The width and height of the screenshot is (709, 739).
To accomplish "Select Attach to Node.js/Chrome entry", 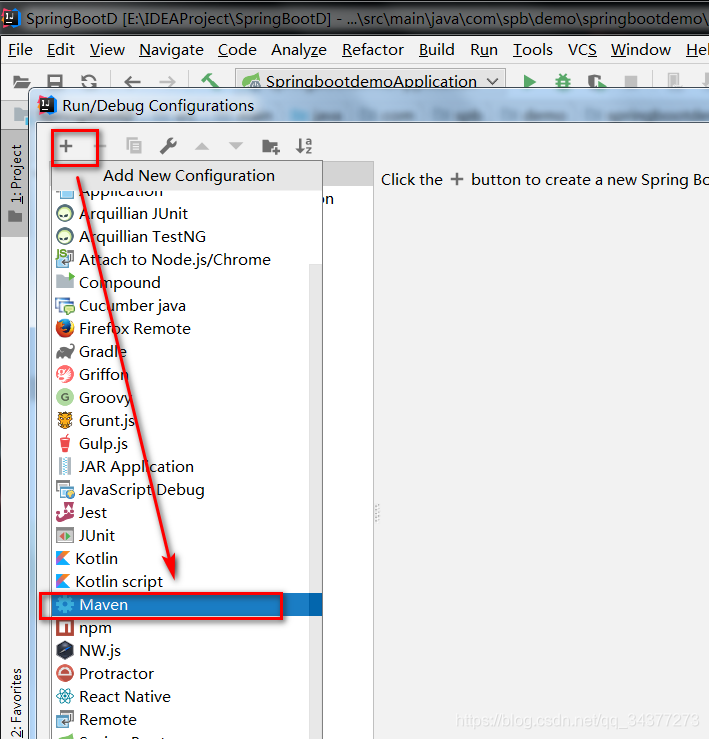I will [187, 260].
